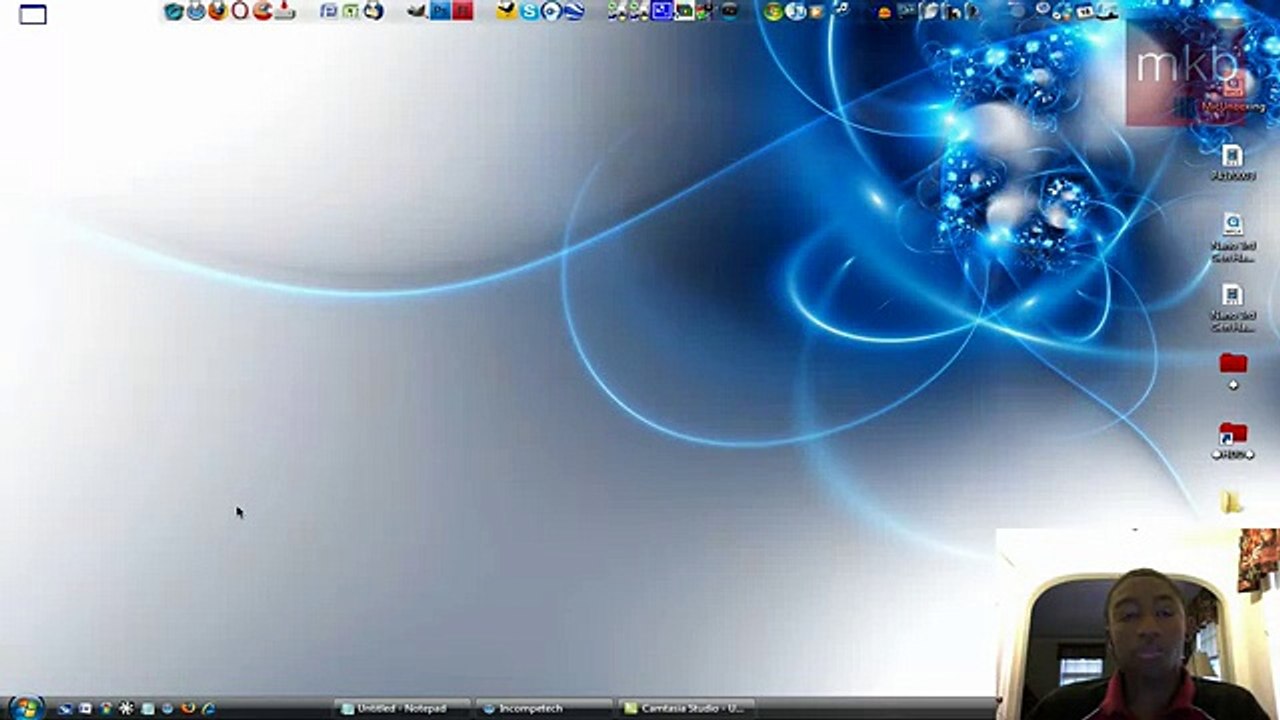Click the white asterisk quick launch icon
Image resolution: width=1280 pixels, height=720 pixels.
126,708
